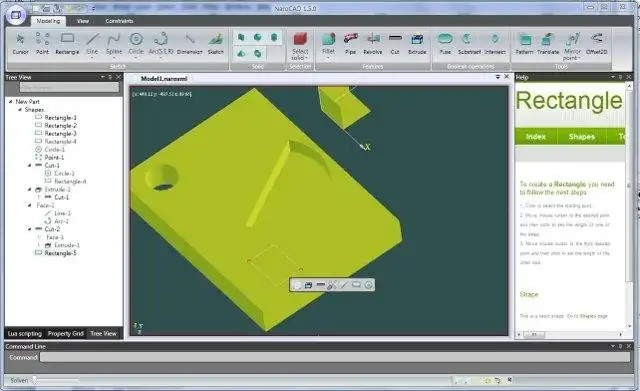Select the Dimension tool
The height and width of the screenshot is (391, 640).
[189, 44]
